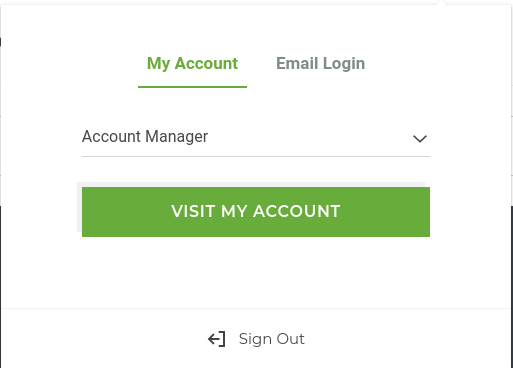Click the Sign Out text link
This screenshot has width=513, height=368.
pyautogui.click(x=271, y=339)
